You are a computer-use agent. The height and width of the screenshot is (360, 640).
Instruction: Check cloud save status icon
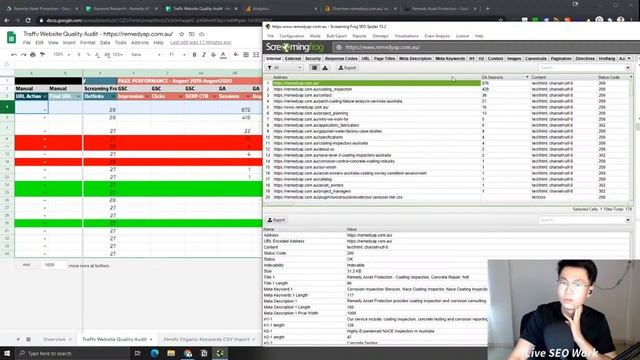(202, 34)
